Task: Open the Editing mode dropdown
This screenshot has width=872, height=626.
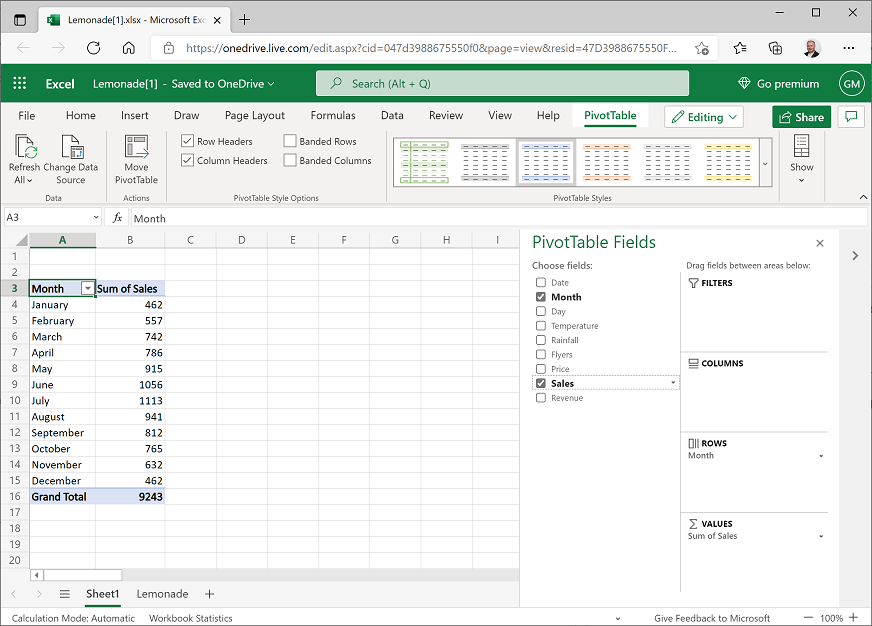Action: click(x=703, y=116)
